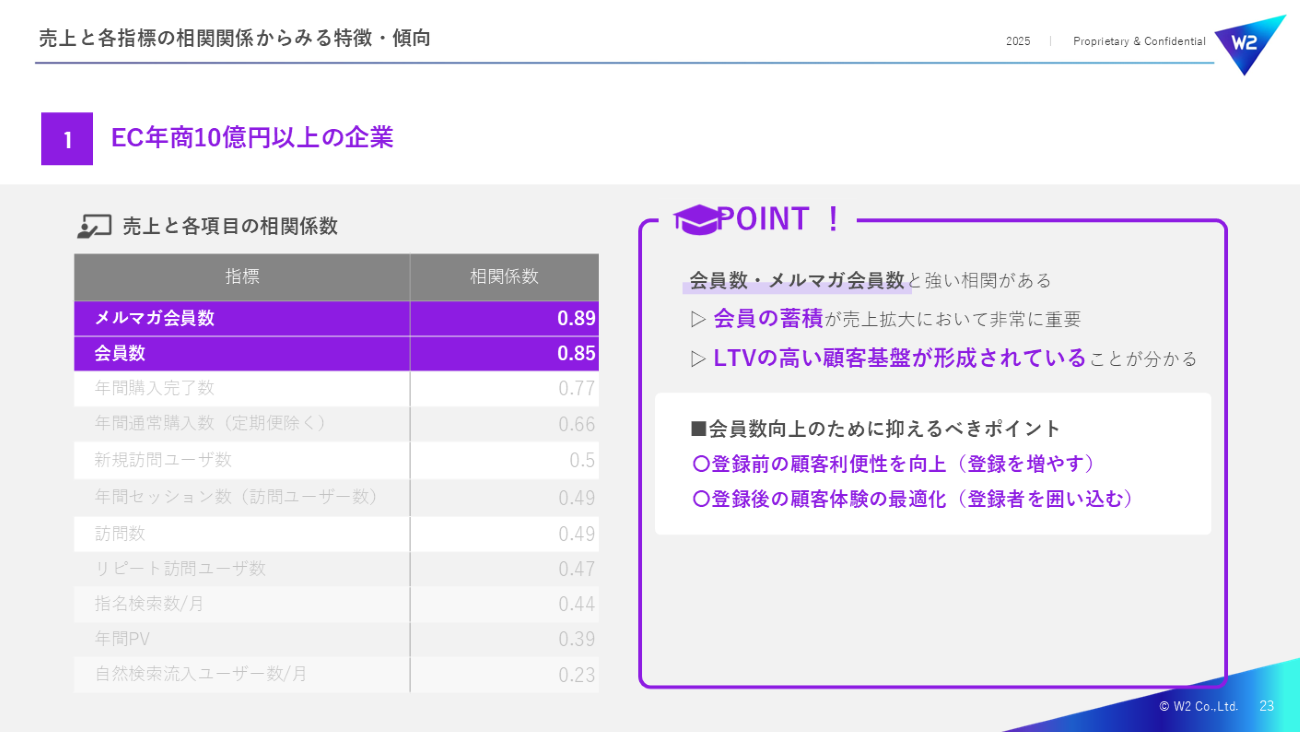1300x732 pixels.
Task: Click the presenter icon beside 売上と各項目の相関係数
Action: pyautogui.click(x=94, y=226)
